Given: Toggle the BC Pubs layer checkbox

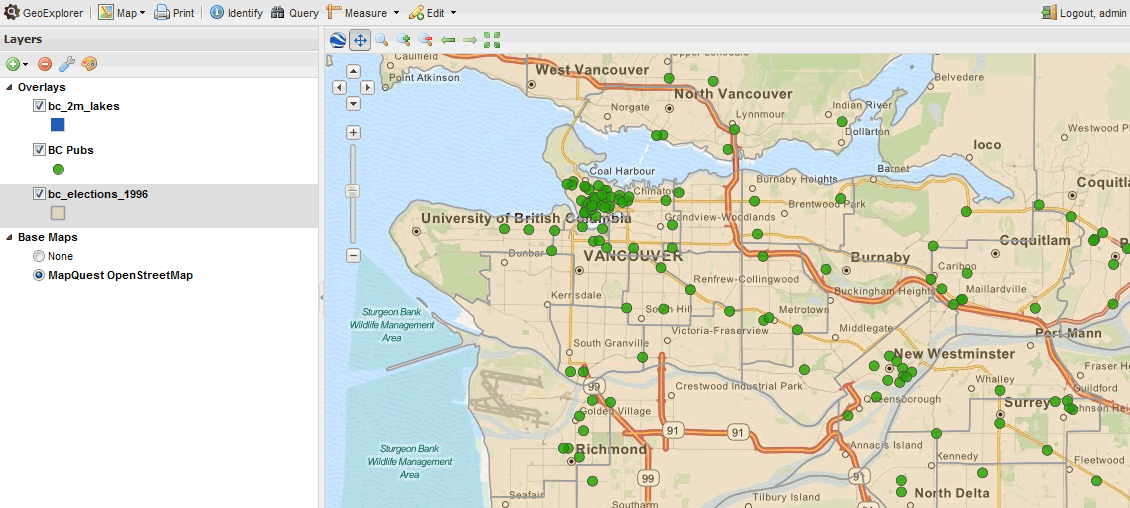Looking at the screenshot, I should (39, 150).
